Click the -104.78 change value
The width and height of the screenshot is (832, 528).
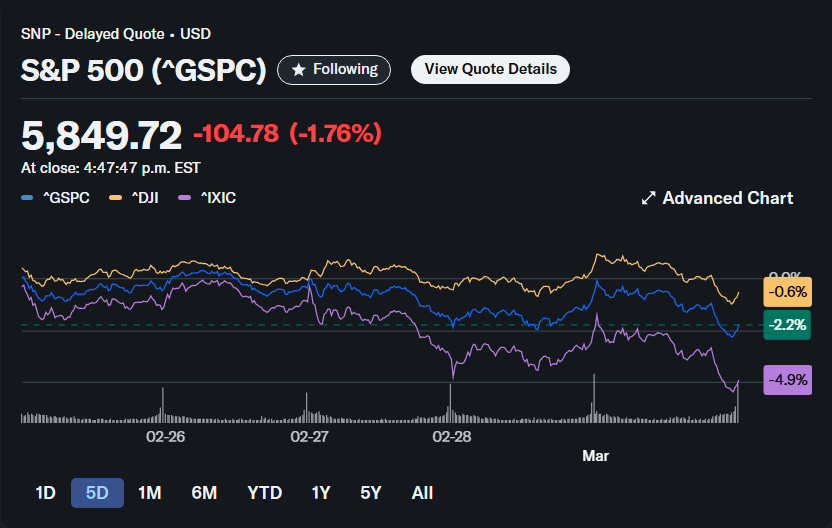(x=236, y=133)
